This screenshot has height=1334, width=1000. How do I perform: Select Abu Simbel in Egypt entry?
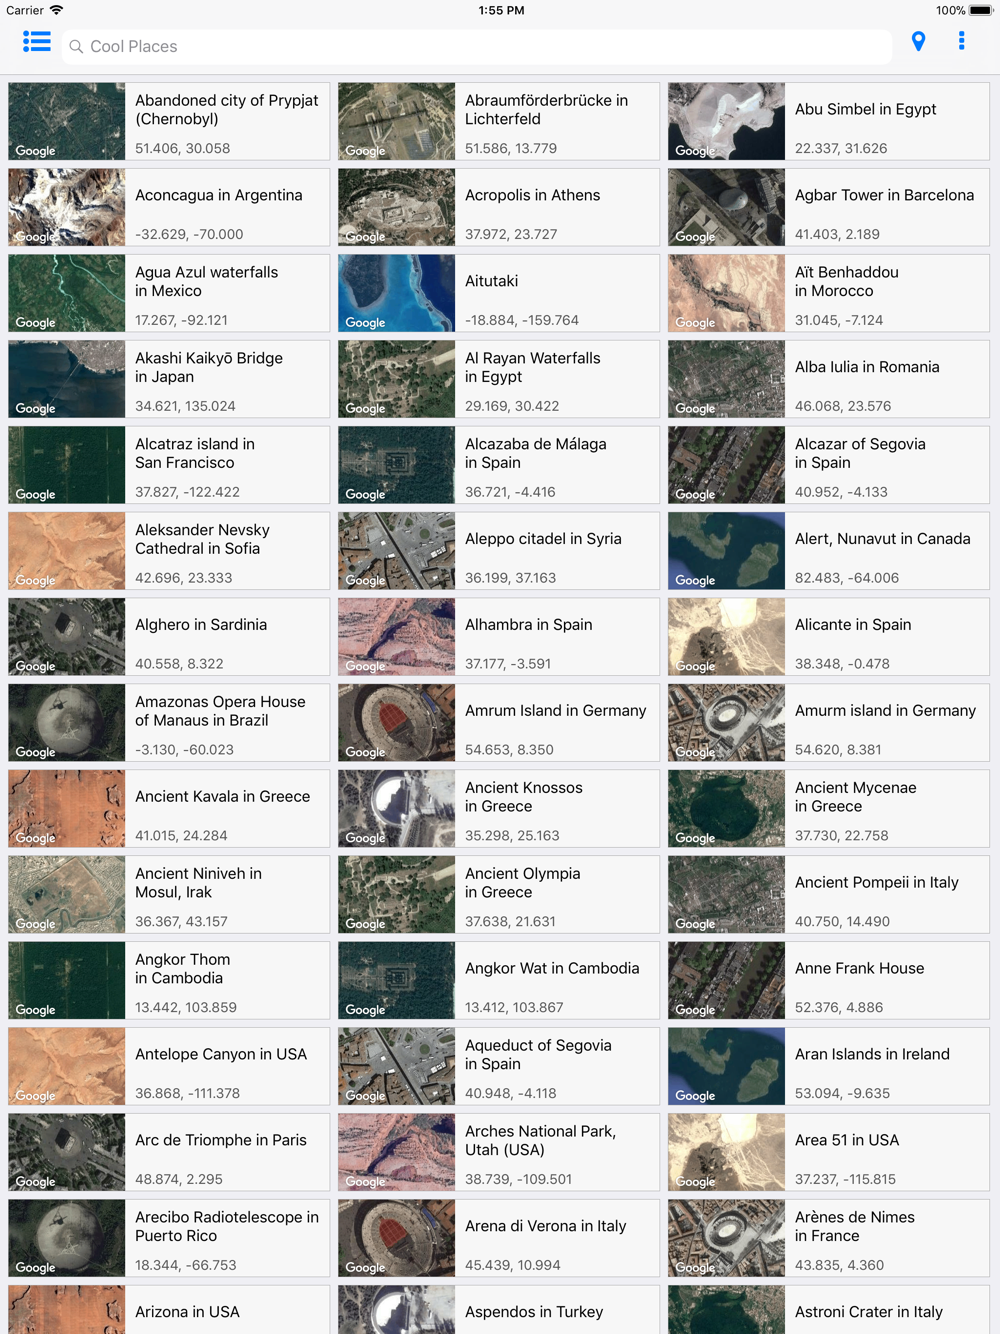[x=829, y=121]
